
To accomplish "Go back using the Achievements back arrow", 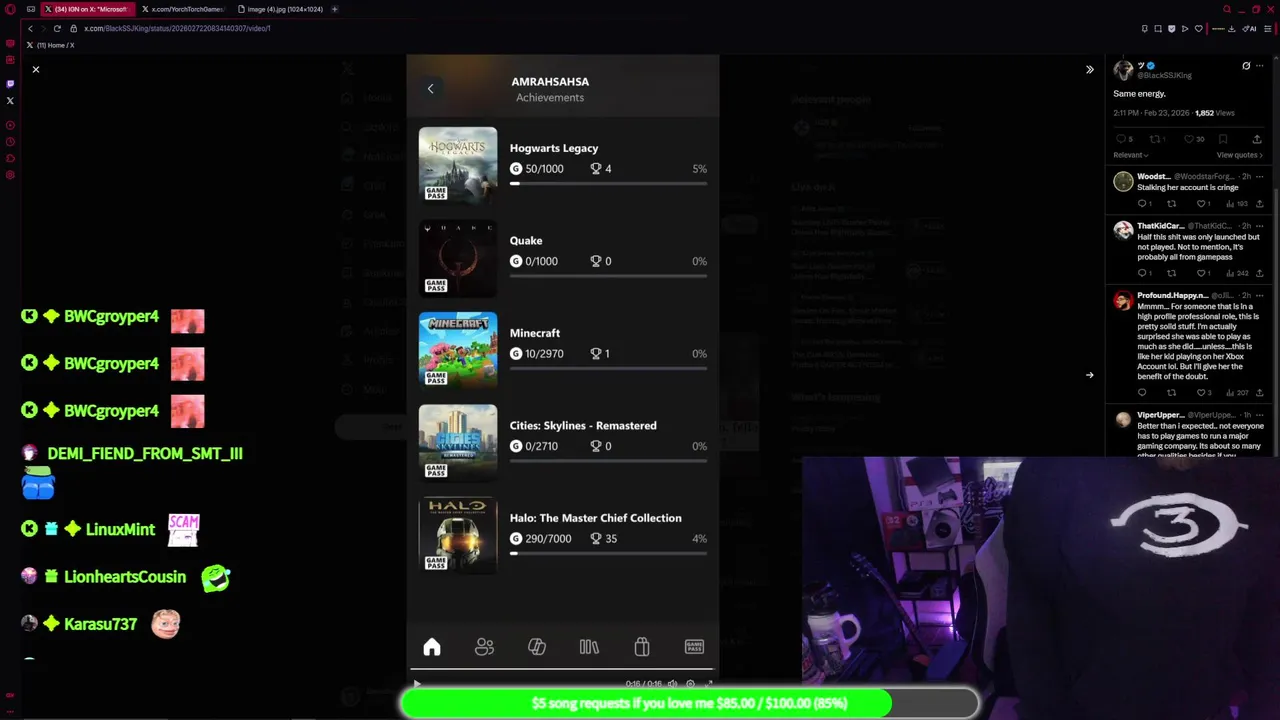I will (x=430, y=88).
